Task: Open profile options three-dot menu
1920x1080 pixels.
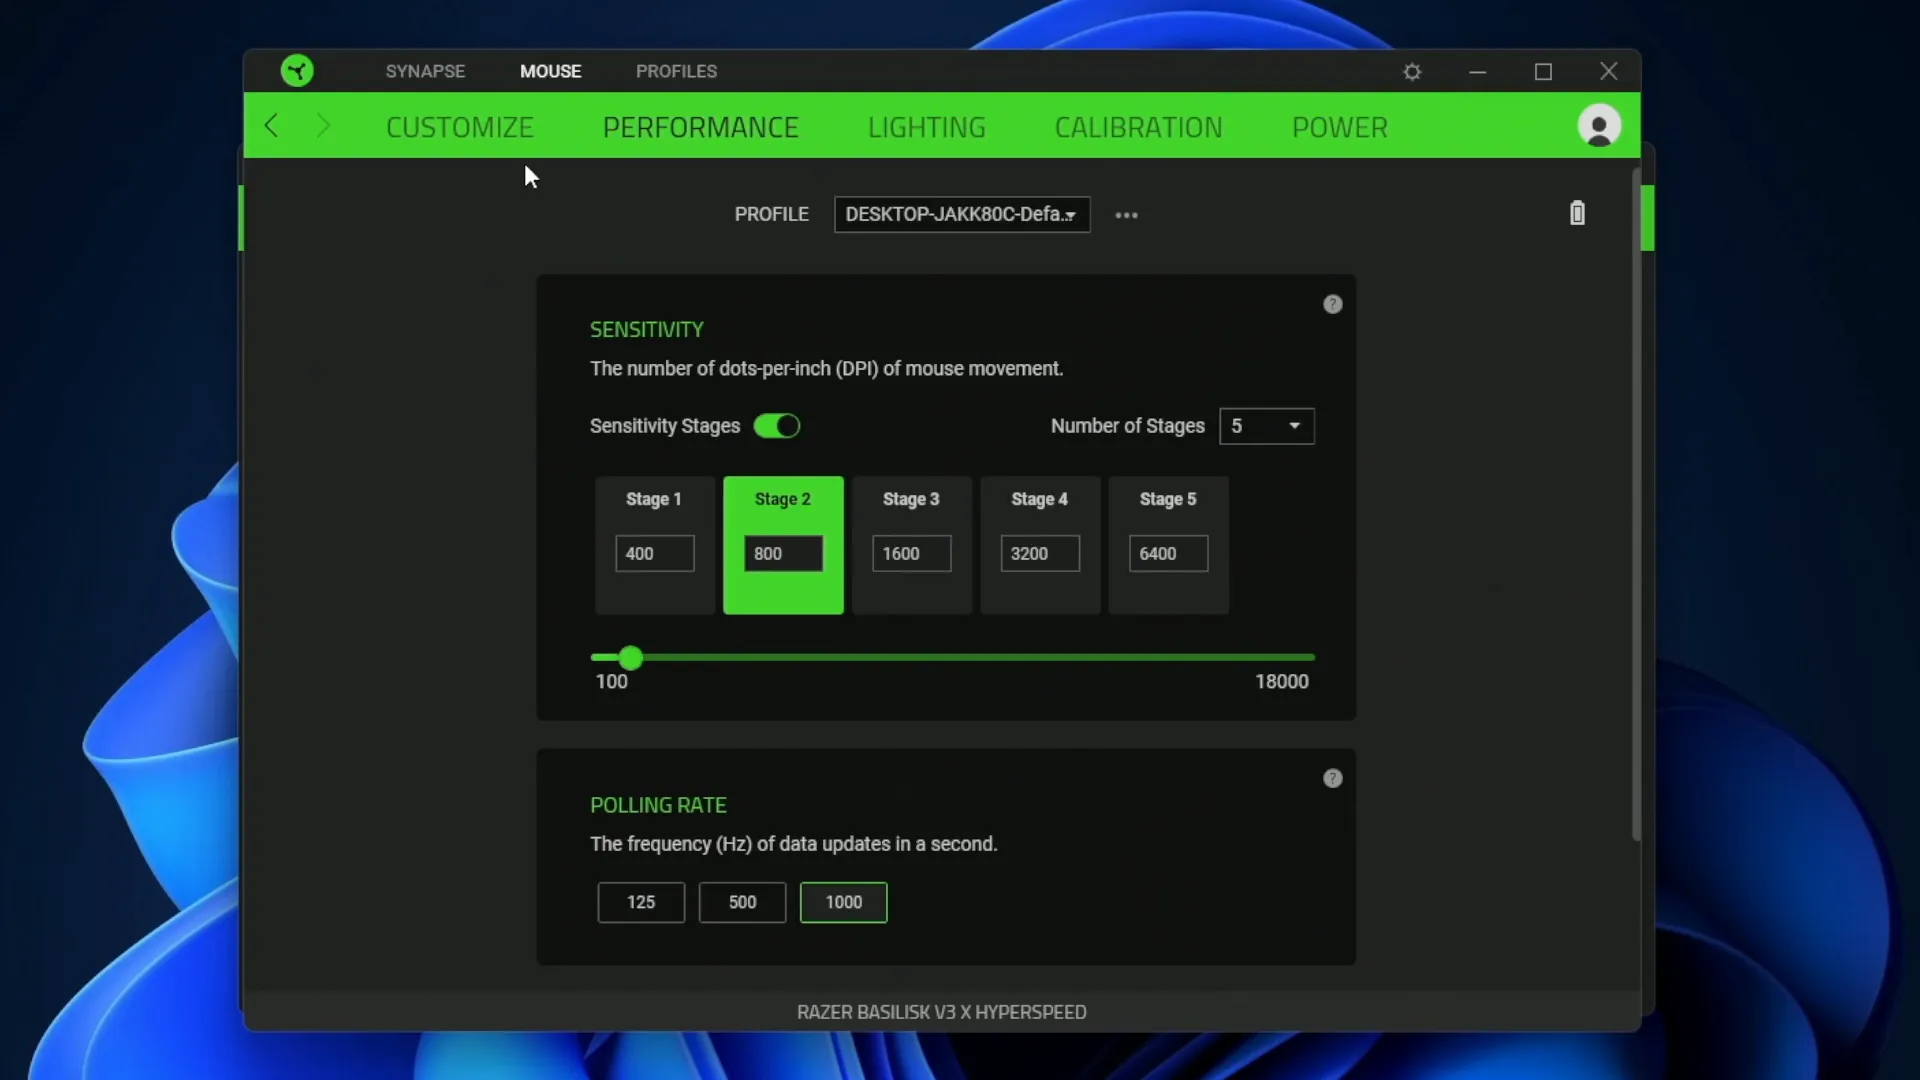Action: [x=1127, y=215]
